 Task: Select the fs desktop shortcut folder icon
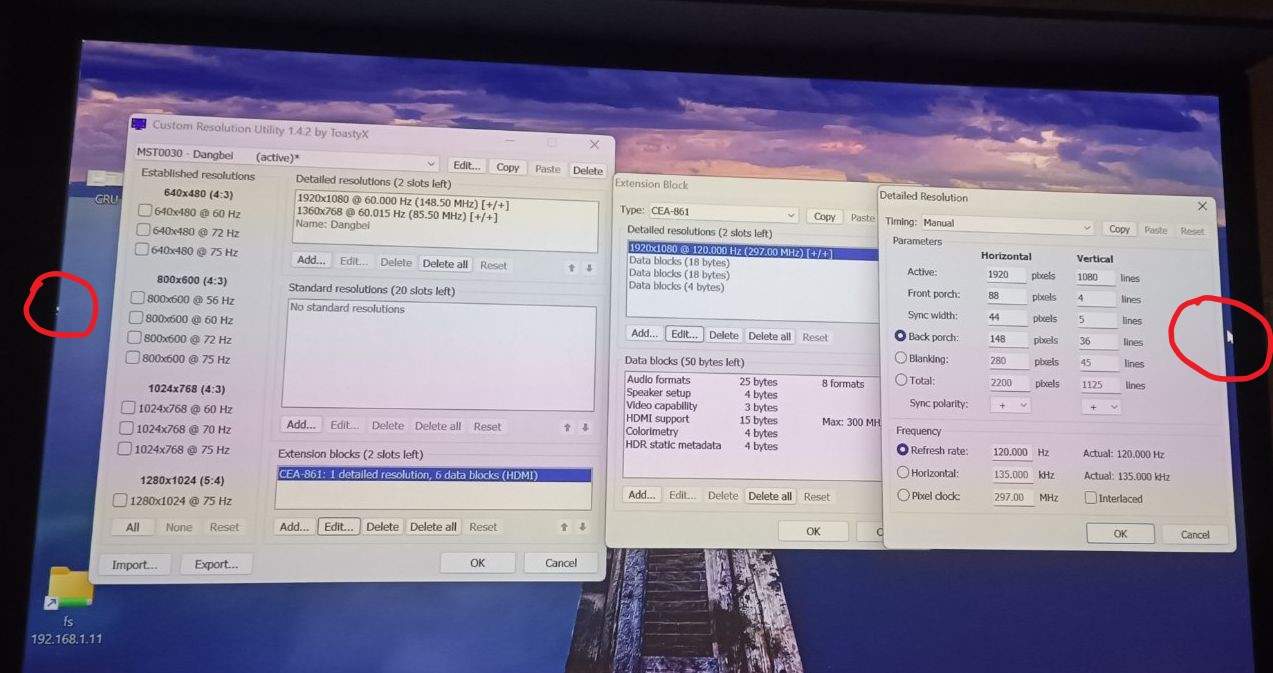[68, 588]
